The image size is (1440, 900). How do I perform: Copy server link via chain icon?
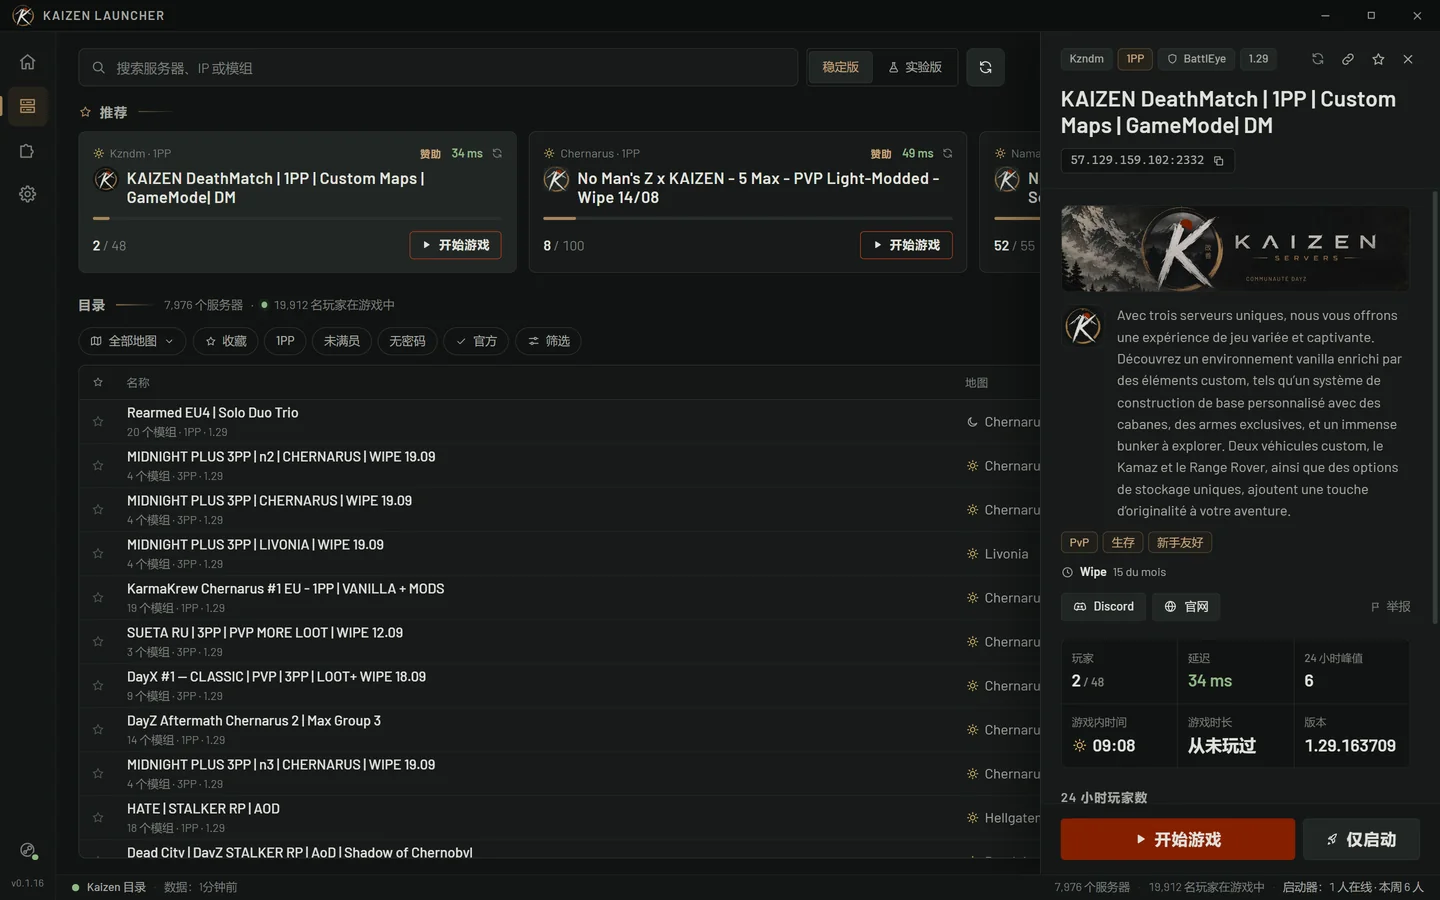click(x=1348, y=59)
